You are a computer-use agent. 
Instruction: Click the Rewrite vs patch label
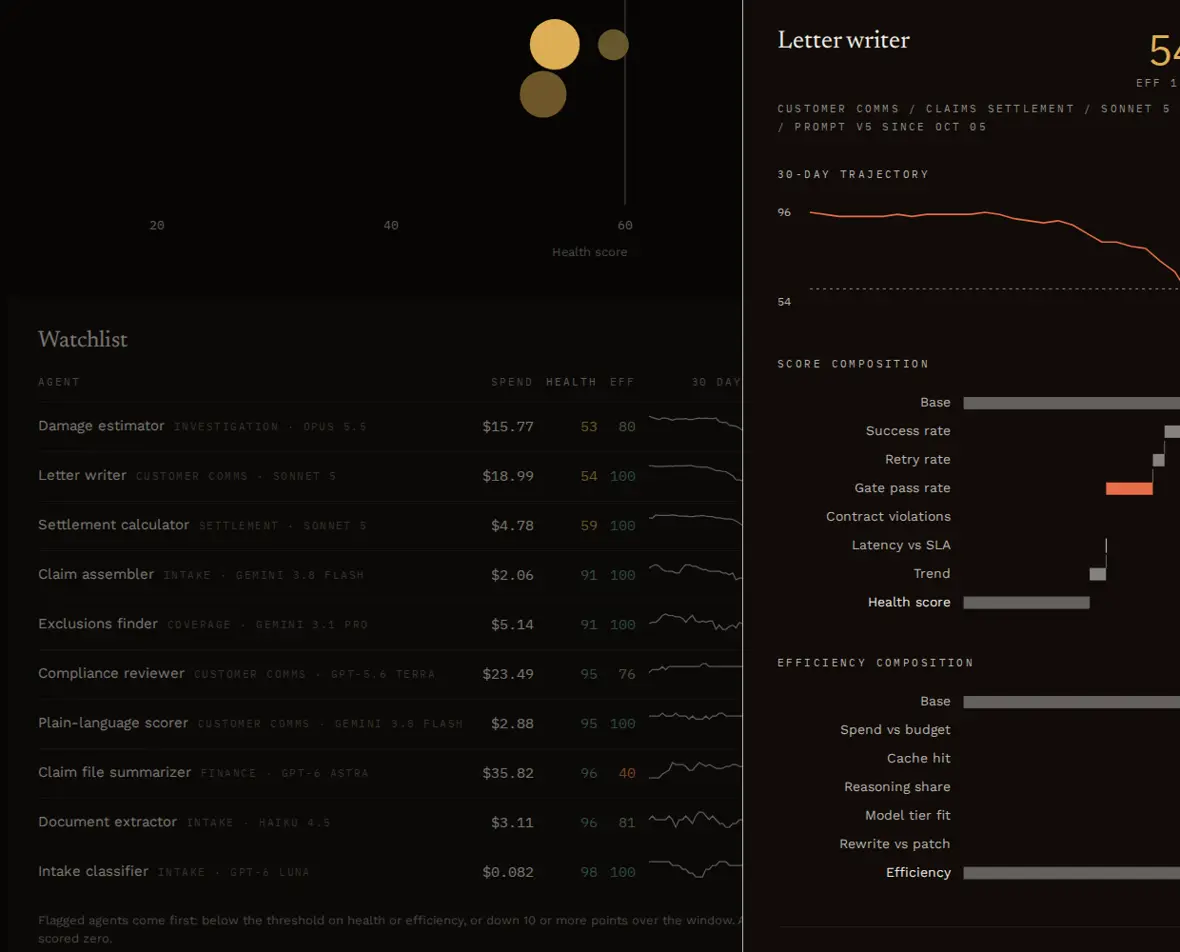(894, 844)
